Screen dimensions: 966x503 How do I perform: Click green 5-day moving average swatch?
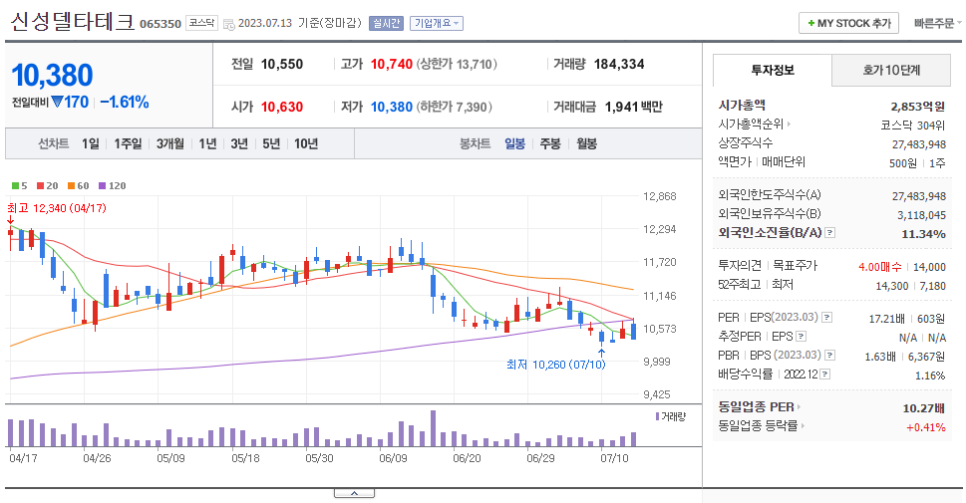[x=15, y=186]
